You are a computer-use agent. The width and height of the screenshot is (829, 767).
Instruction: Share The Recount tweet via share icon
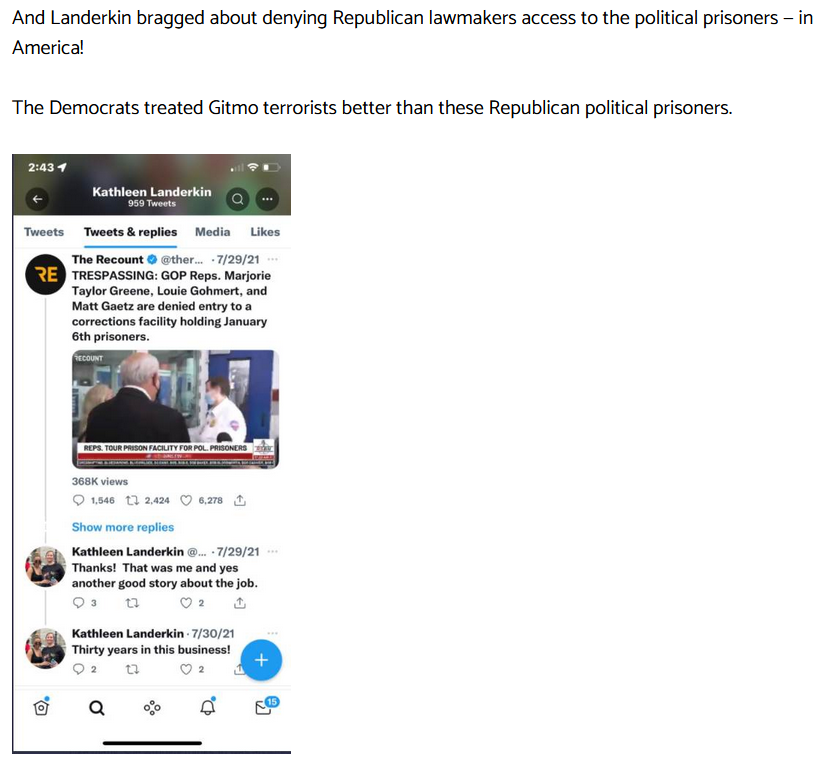coord(240,500)
